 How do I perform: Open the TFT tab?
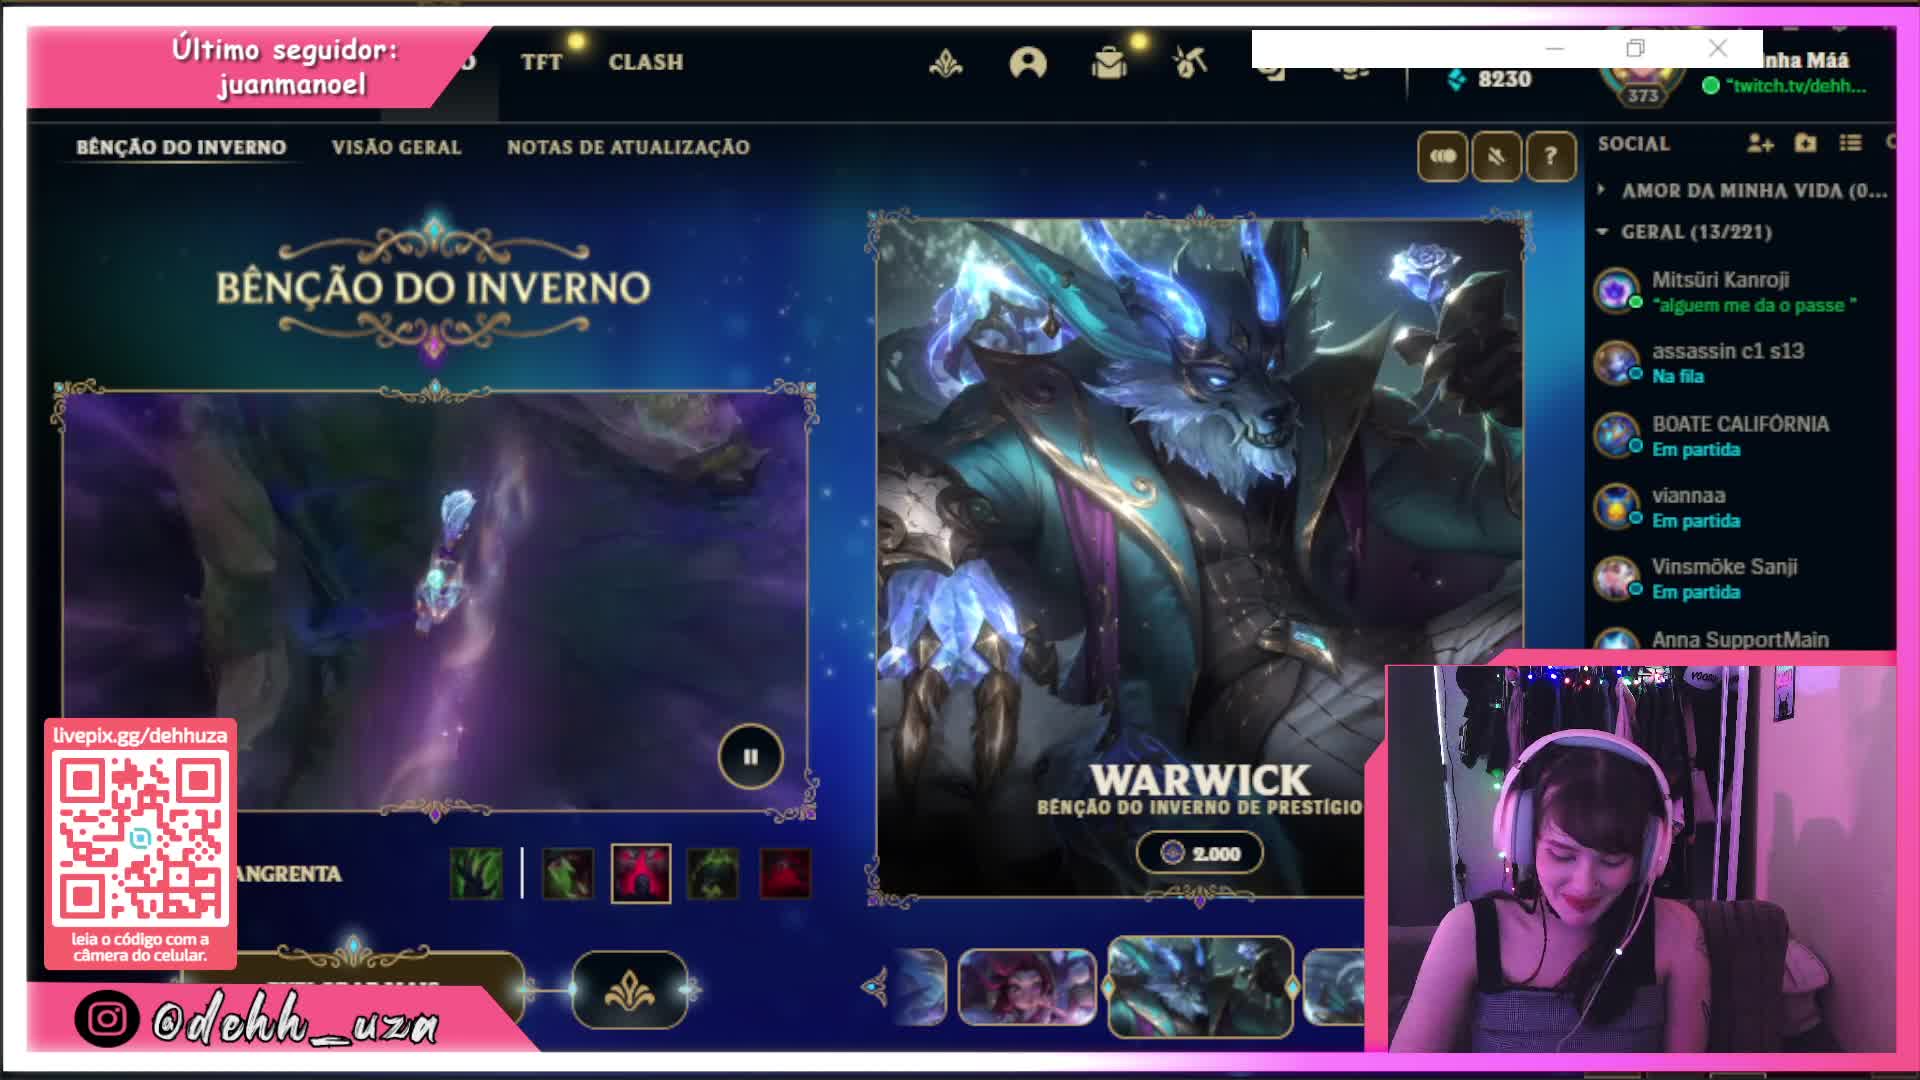click(x=541, y=62)
